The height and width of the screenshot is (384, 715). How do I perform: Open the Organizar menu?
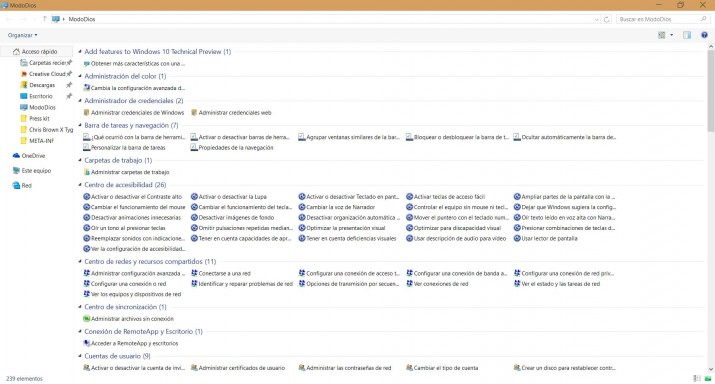pos(22,35)
